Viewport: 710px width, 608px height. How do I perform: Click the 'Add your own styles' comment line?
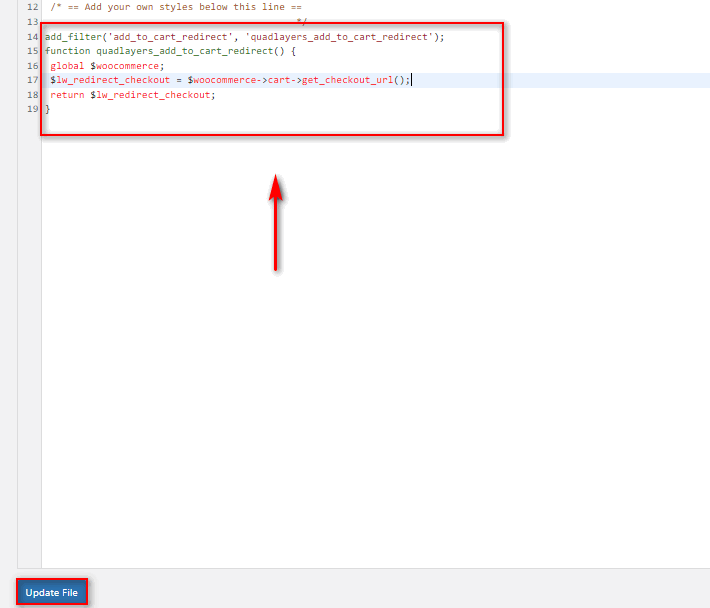pyautogui.click(x=176, y=7)
